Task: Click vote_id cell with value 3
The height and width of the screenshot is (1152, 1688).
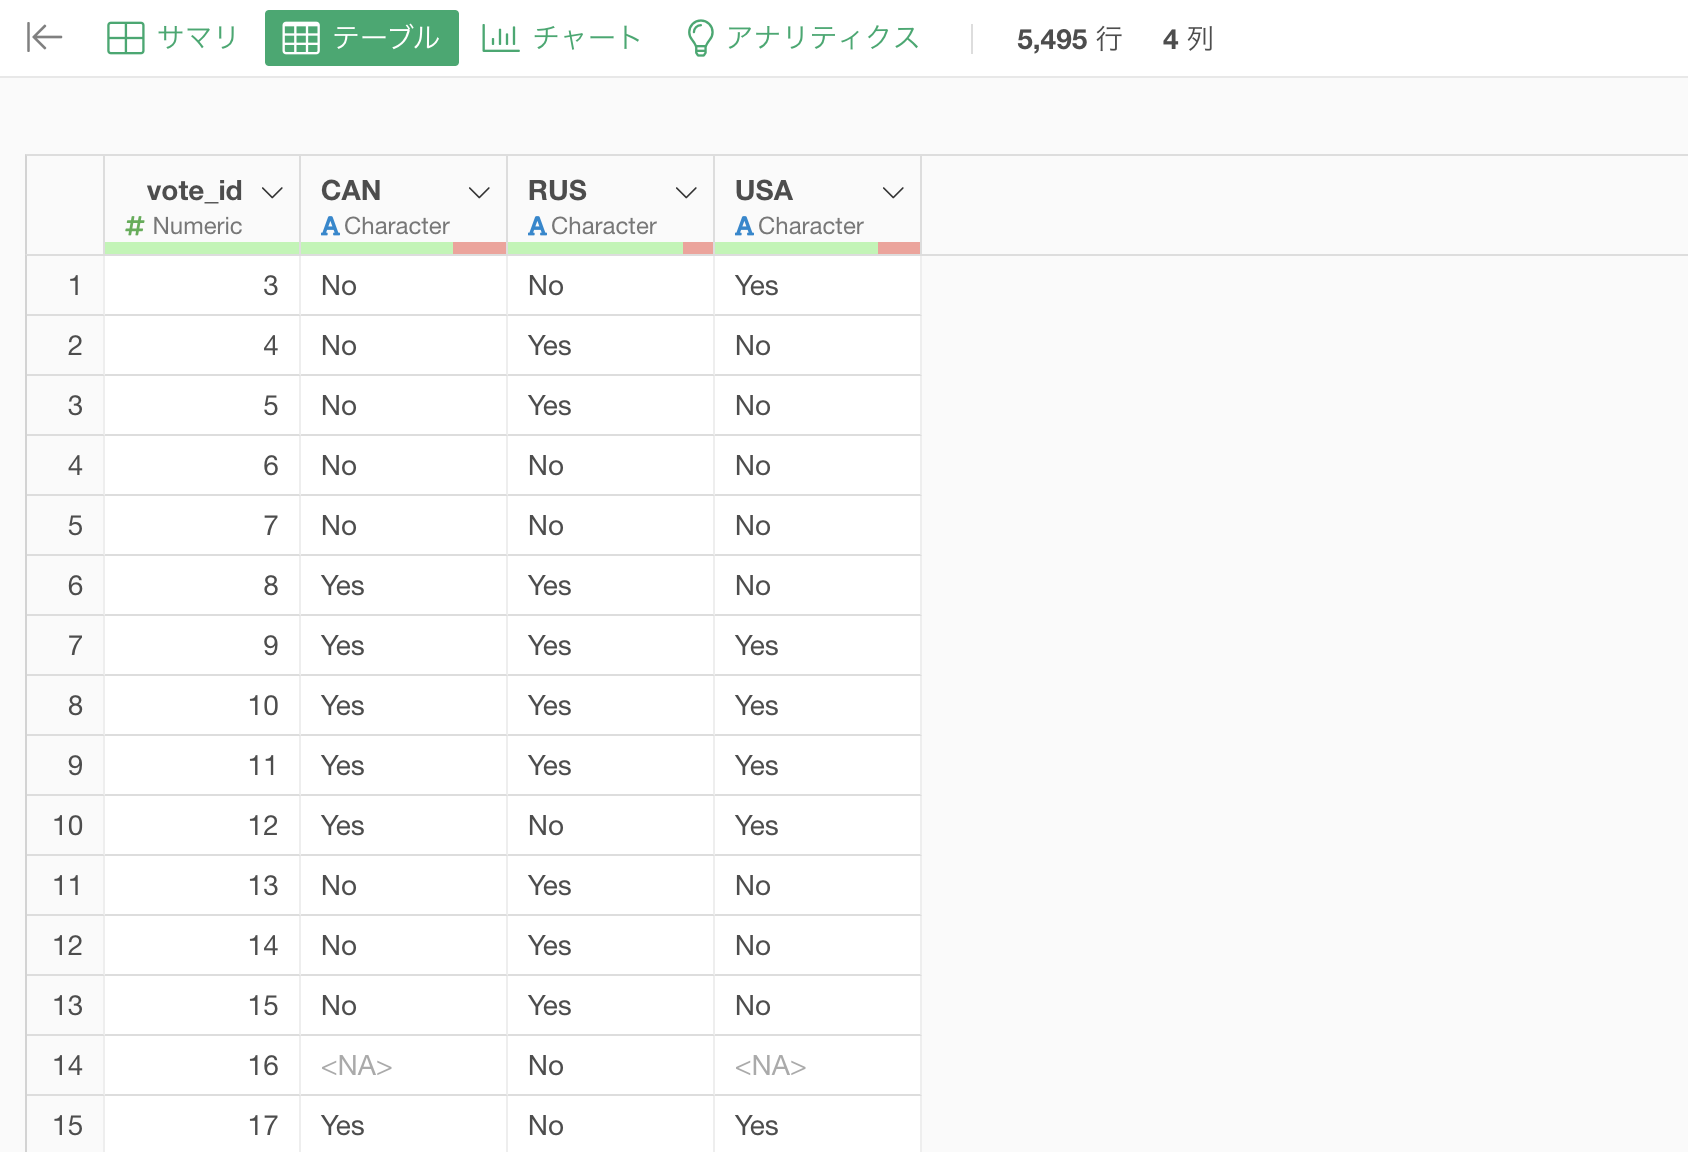Action: point(202,286)
